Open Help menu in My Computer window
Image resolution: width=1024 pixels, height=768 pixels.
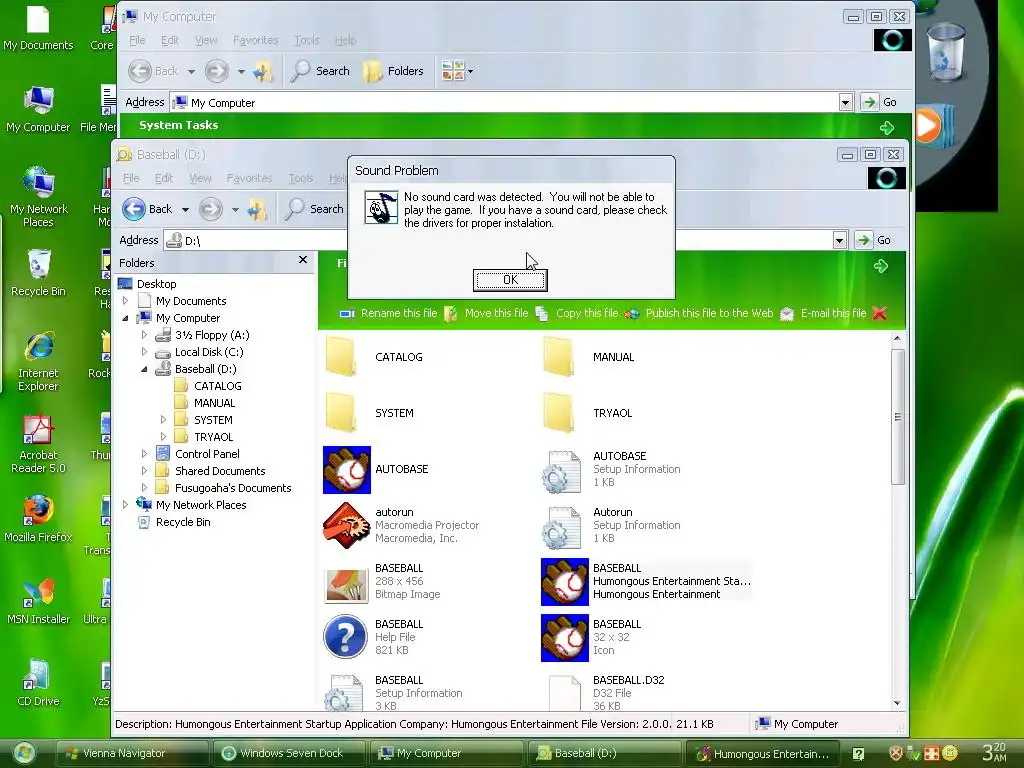[x=345, y=40]
